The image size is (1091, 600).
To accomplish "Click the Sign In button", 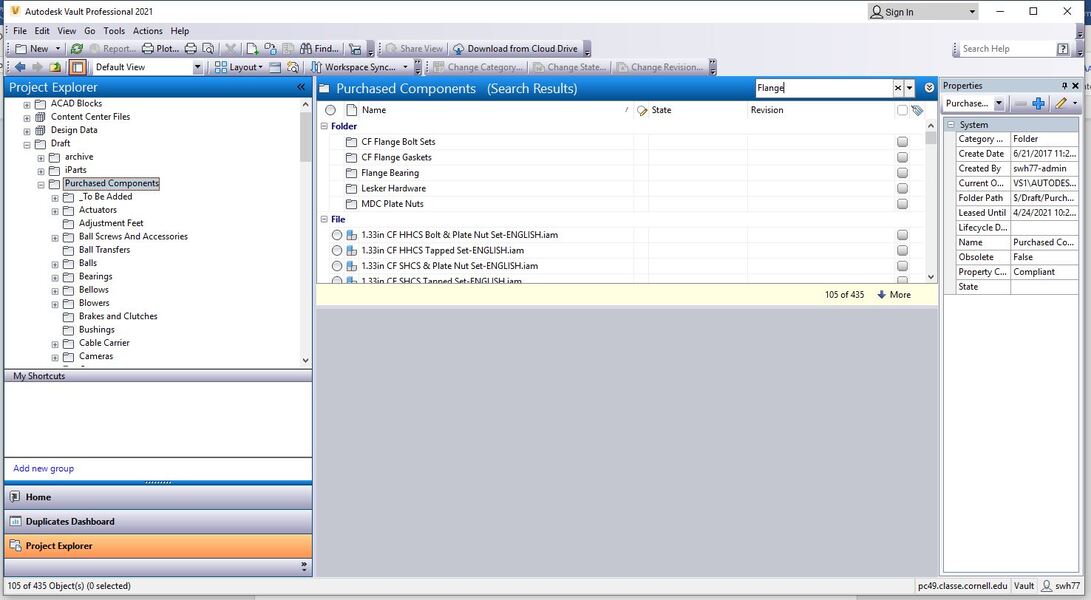I will 923,12.
